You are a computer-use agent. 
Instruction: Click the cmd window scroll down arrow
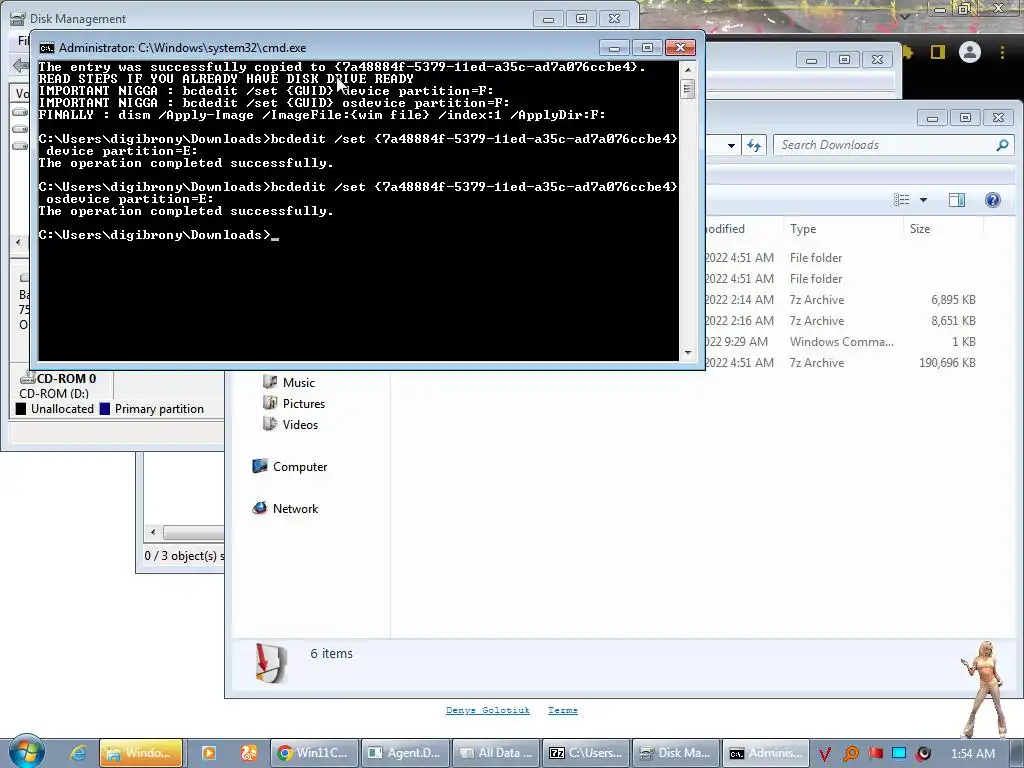(x=688, y=353)
